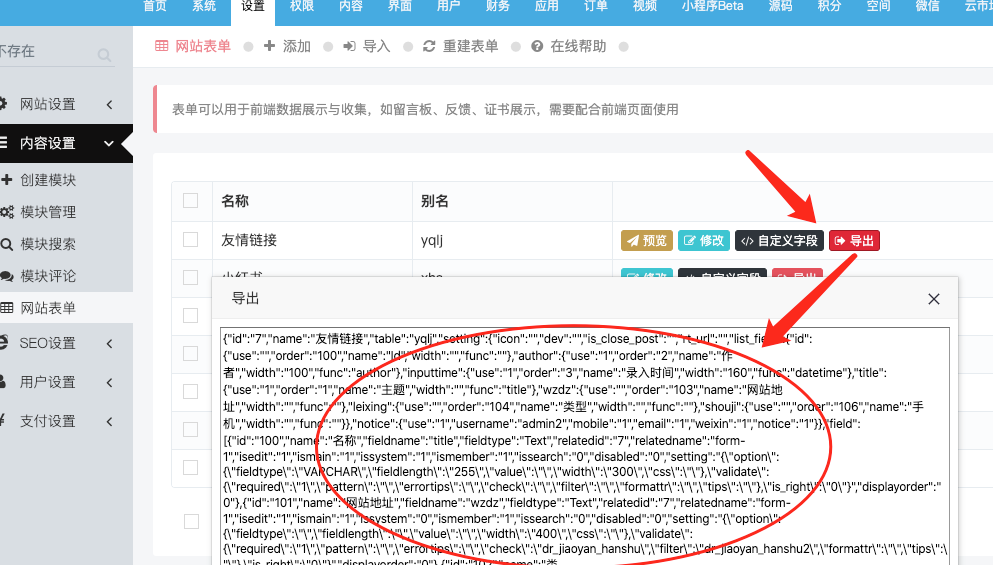993x565 pixels.
Task: Check the 友情链接 row checkbox
Action: click(191, 239)
